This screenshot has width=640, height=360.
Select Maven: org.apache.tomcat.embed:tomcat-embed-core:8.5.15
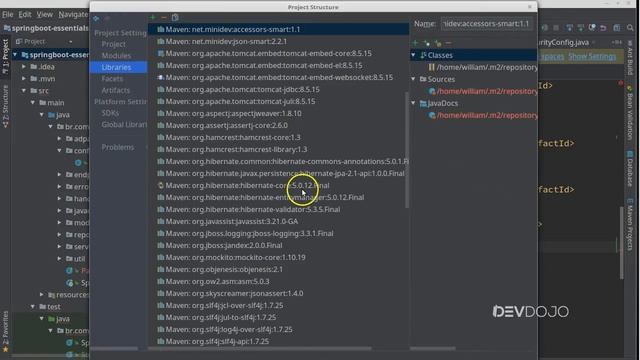click(x=278, y=53)
